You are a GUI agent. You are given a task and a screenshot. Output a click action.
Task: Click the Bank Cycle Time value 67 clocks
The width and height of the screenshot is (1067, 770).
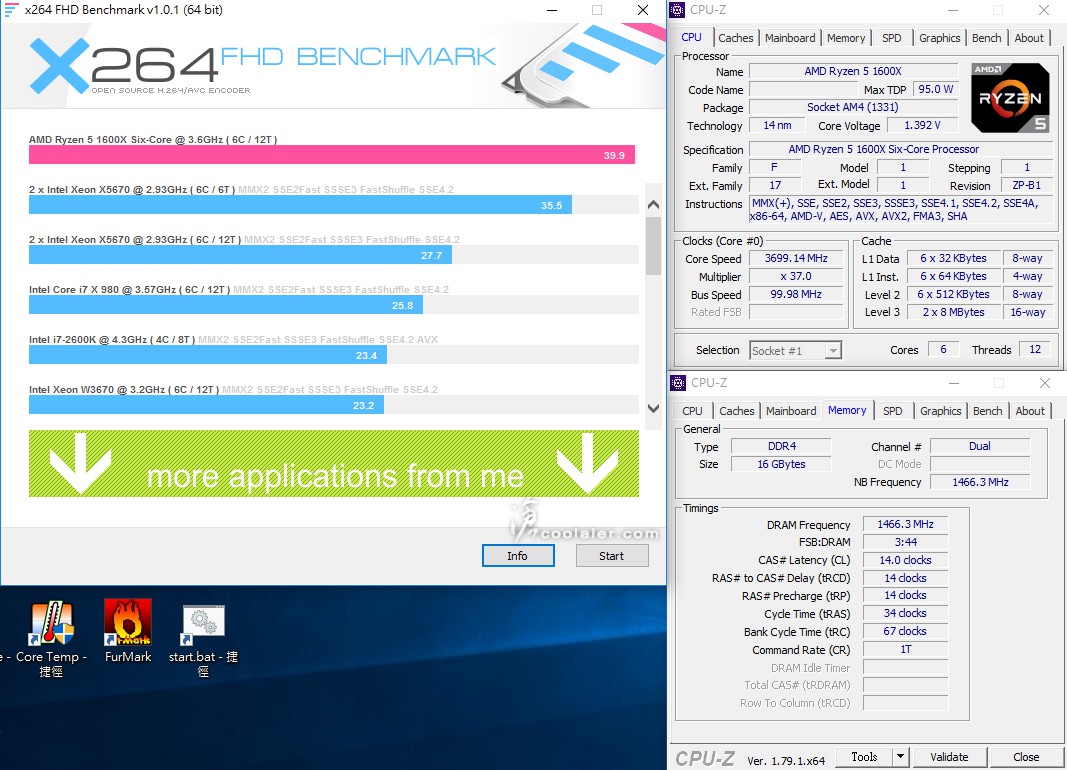coord(905,631)
